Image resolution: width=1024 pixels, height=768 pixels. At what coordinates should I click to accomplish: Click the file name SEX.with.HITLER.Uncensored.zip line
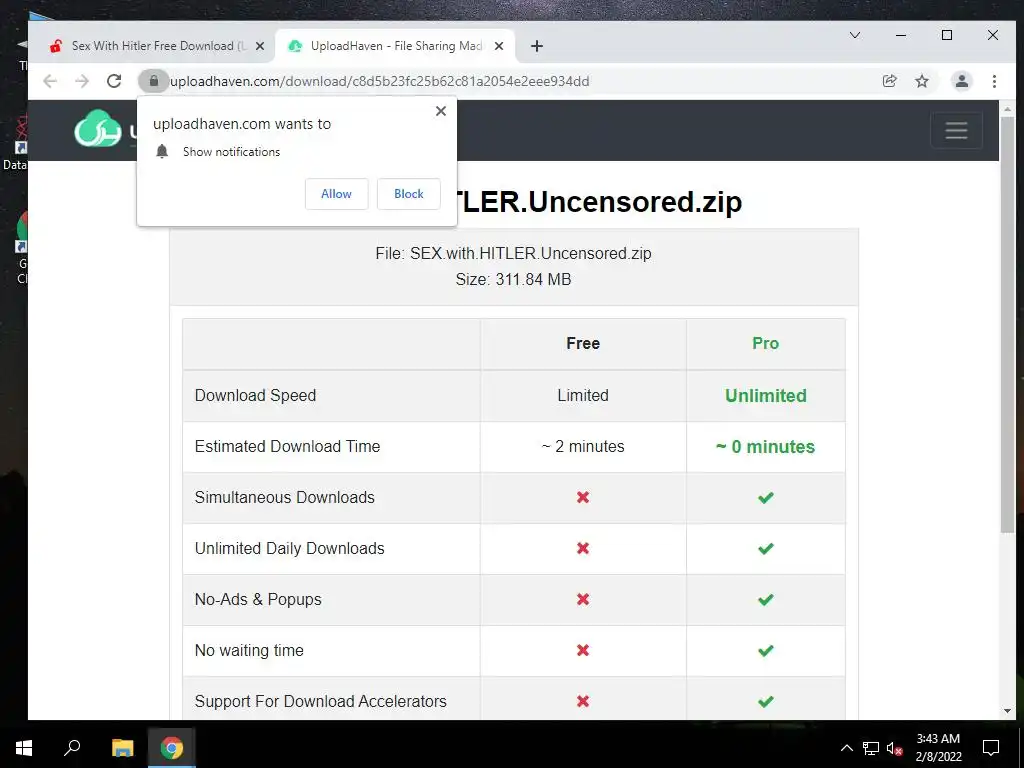coord(513,253)
